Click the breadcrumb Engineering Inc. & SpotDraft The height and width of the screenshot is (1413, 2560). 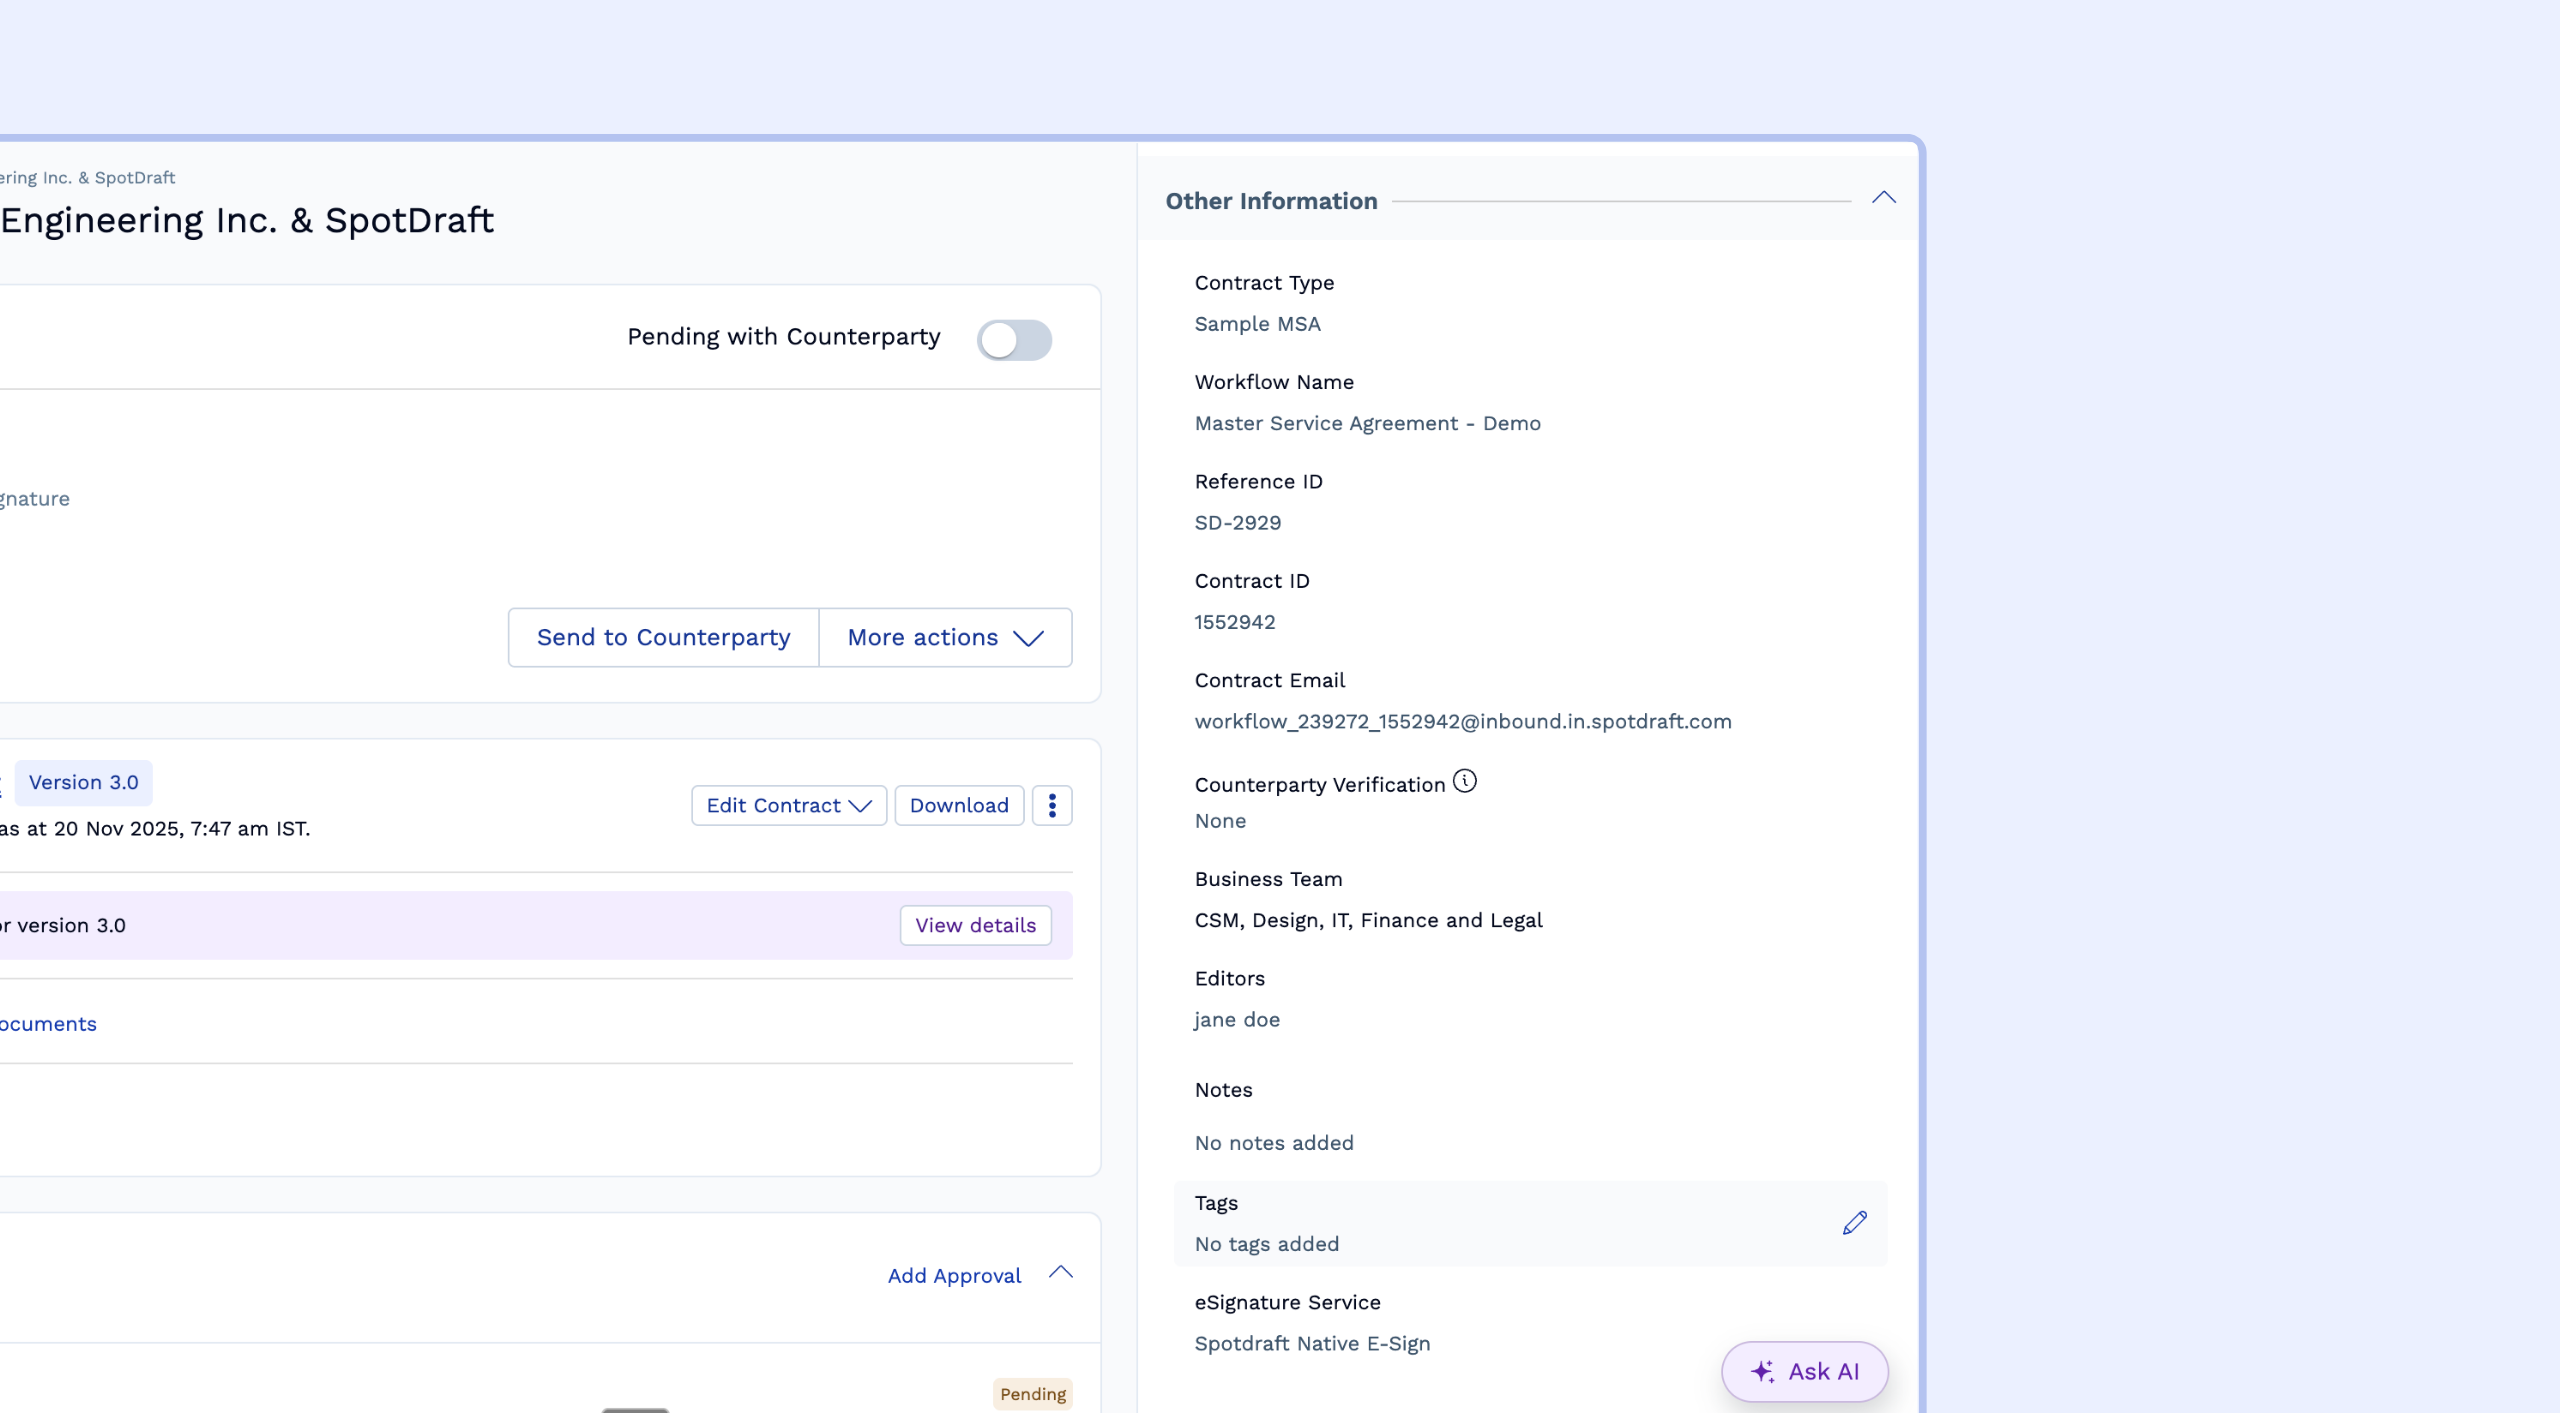[88, 178]
